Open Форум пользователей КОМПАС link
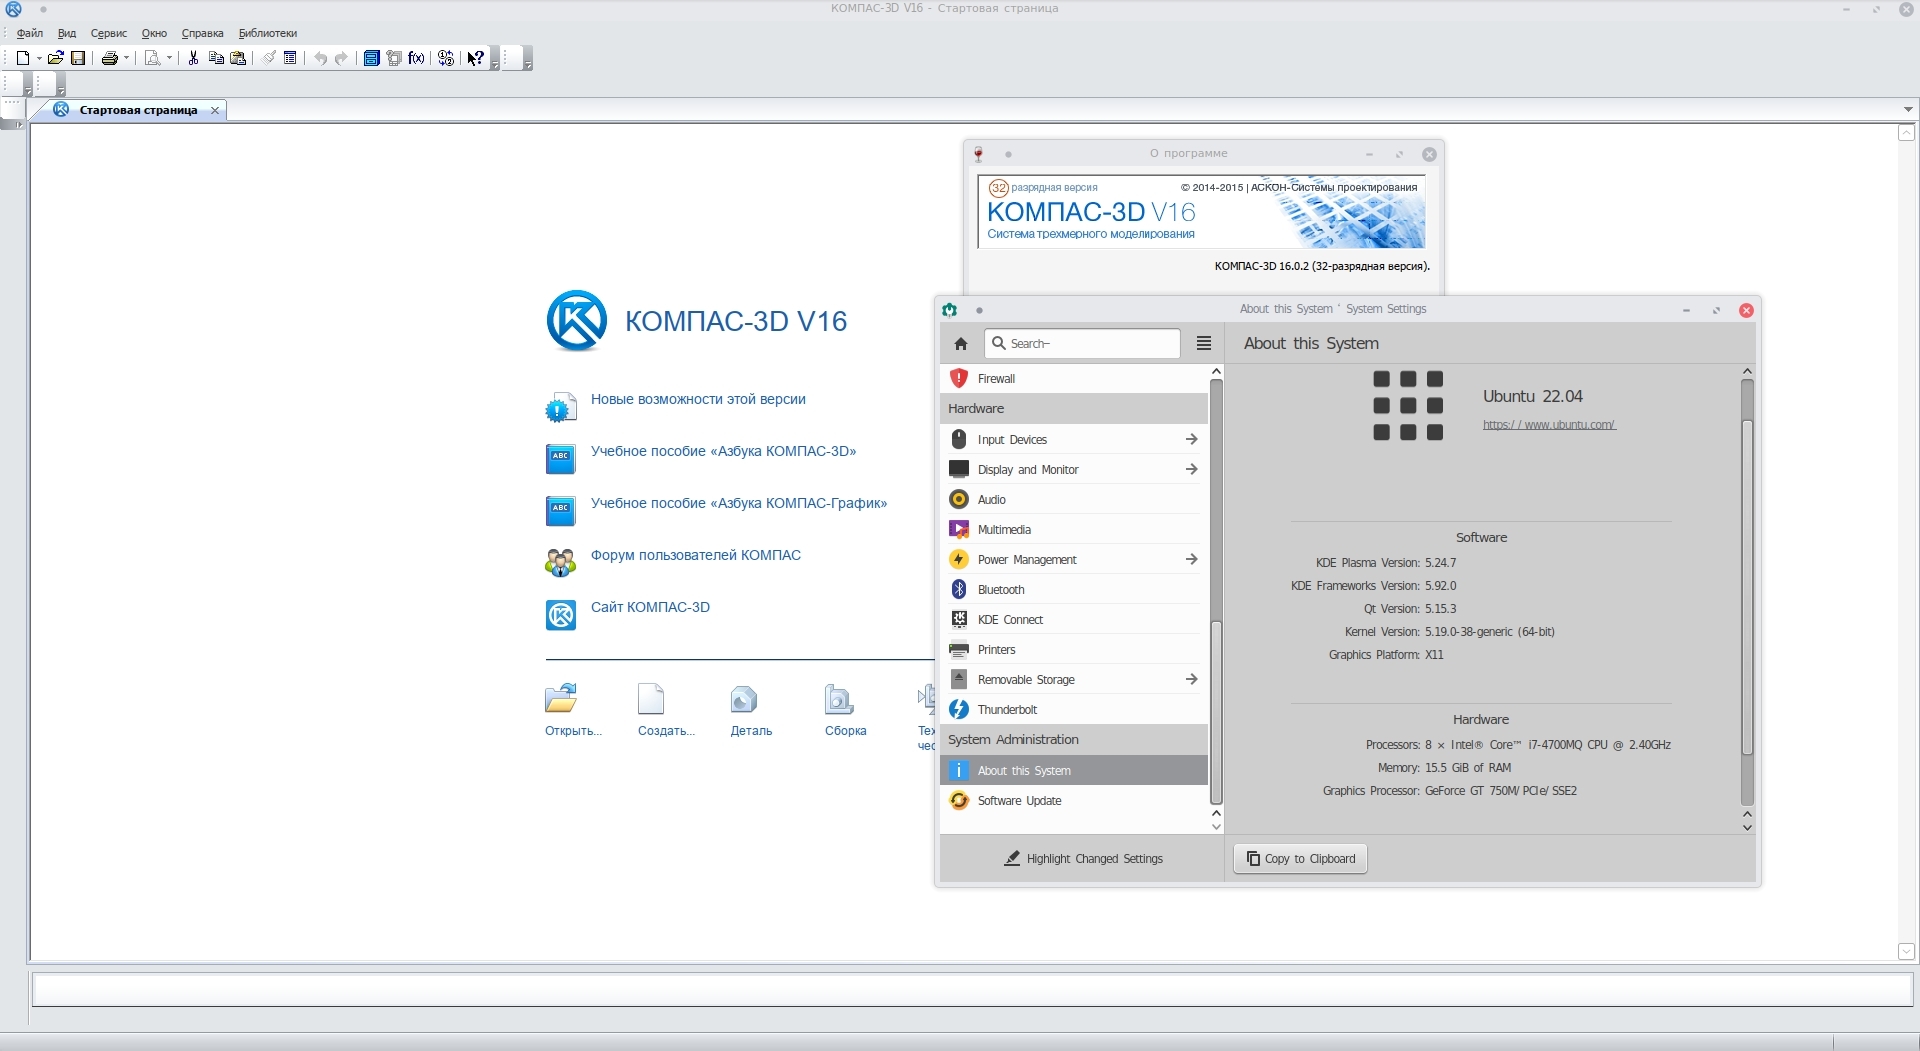Viewport: 1920px width, 1051px height. [696, 555]
